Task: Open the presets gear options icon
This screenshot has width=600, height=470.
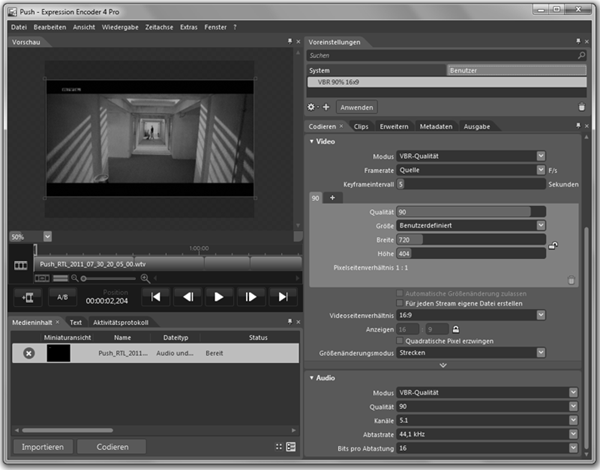Action: click(x=311, y=107)
